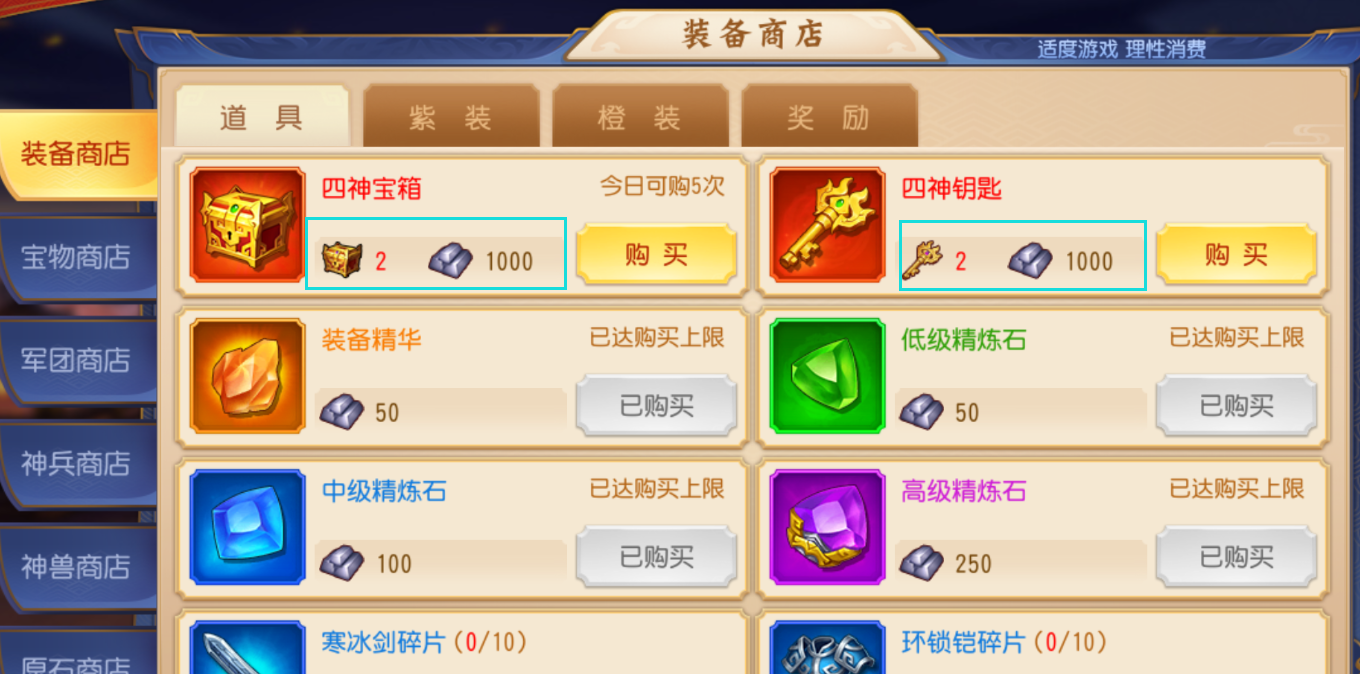Open 神兵商店 in the side menu
Image resolution: width=1360 pixels, height=674 pixels.
pyautogui.click(x=77, y=464)
